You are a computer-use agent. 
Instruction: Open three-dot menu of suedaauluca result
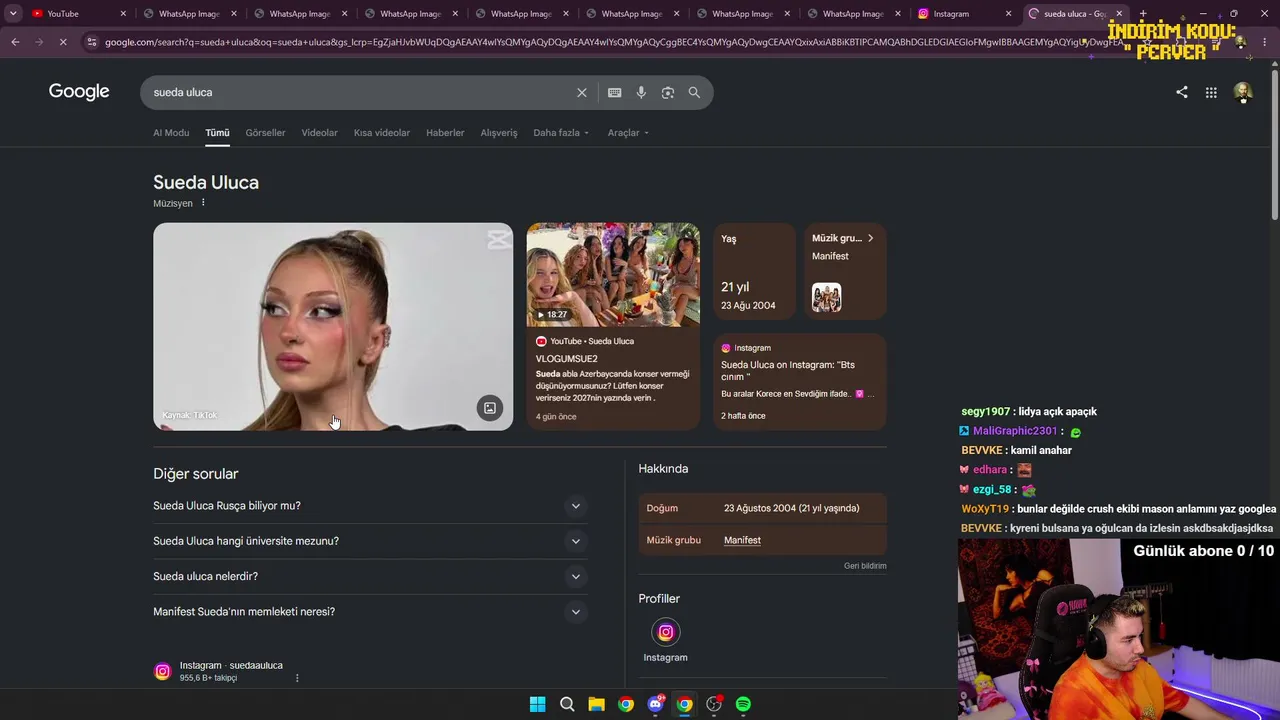[297, 678]
